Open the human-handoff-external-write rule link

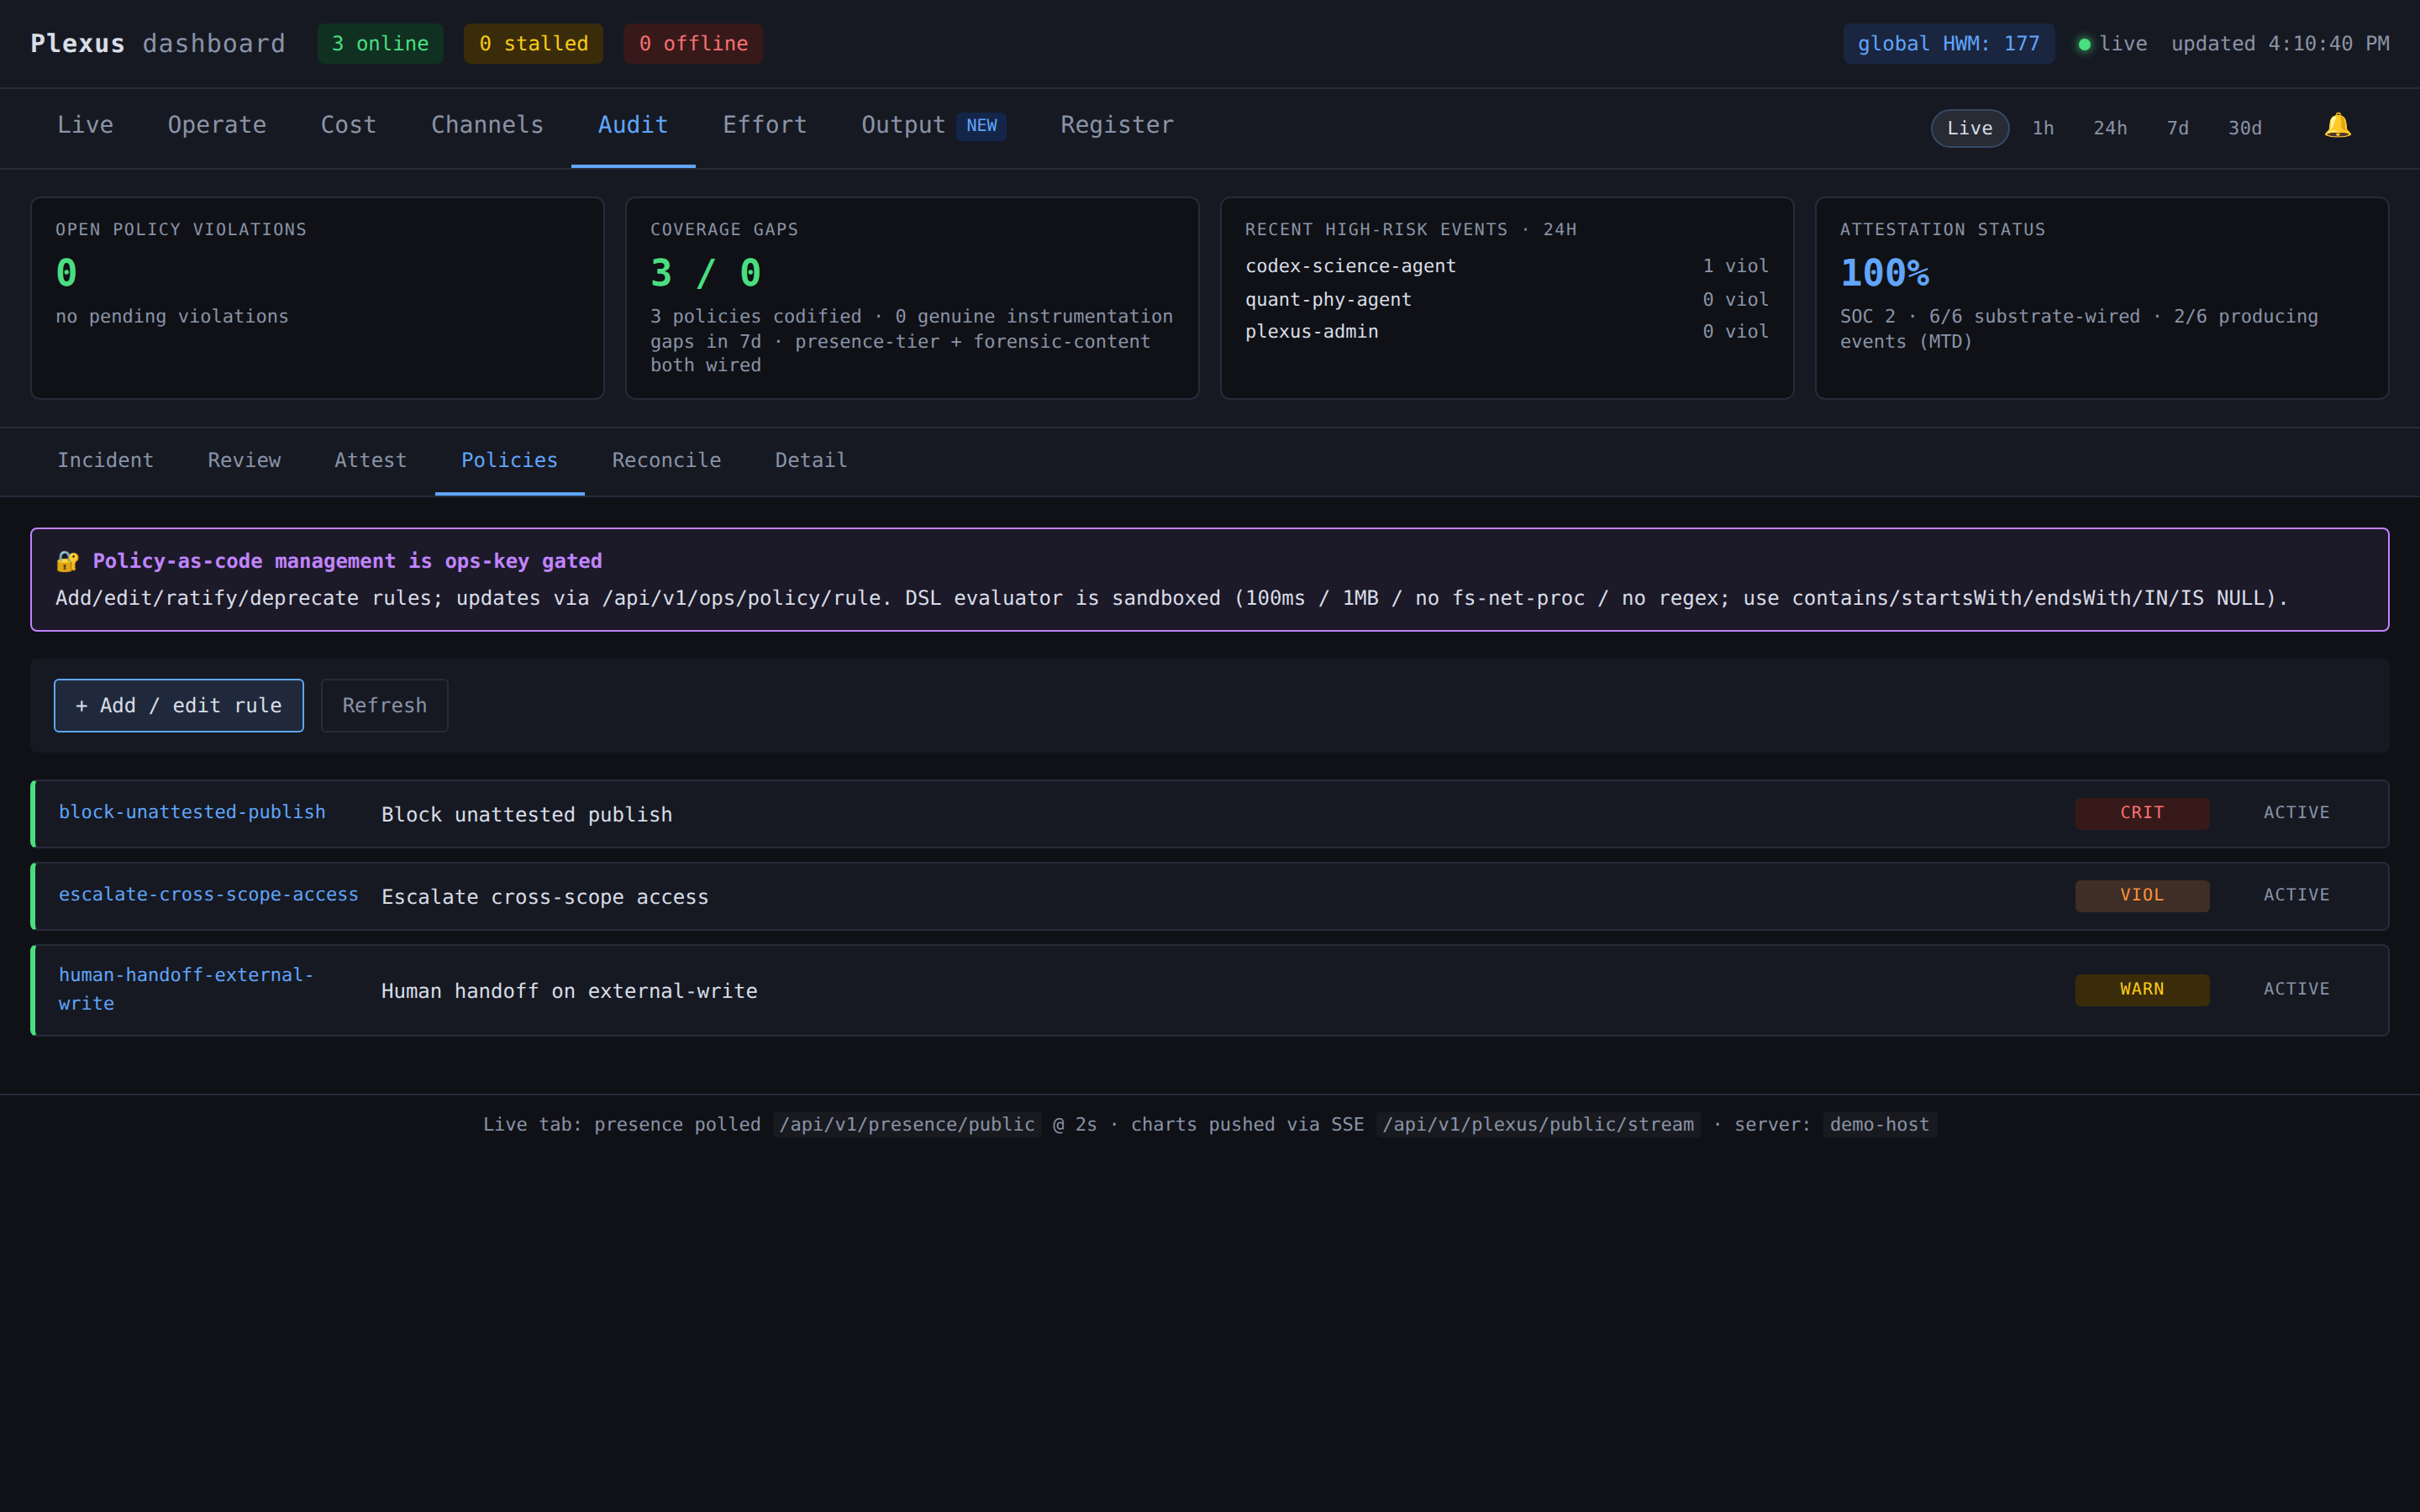(x=186, y=989)
